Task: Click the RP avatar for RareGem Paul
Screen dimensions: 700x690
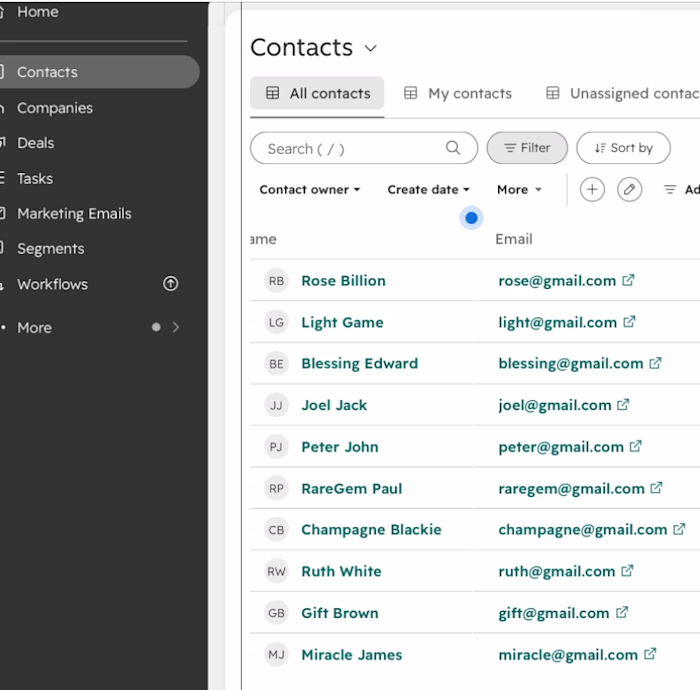Action: (276, 488)
